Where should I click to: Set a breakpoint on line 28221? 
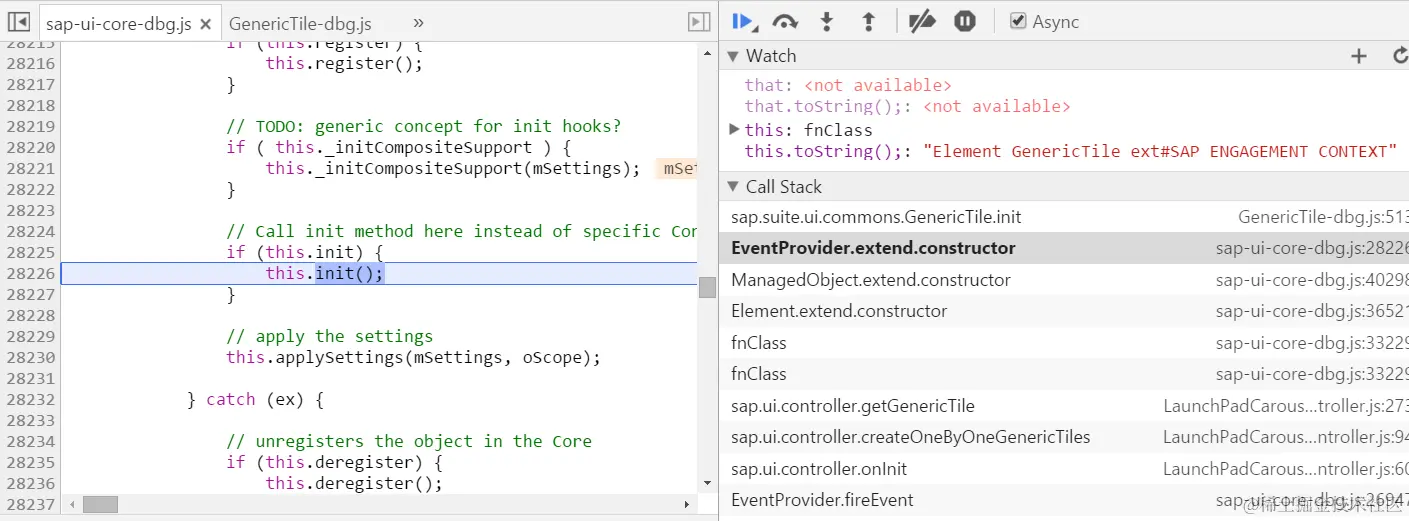click(x=30, y=168)
